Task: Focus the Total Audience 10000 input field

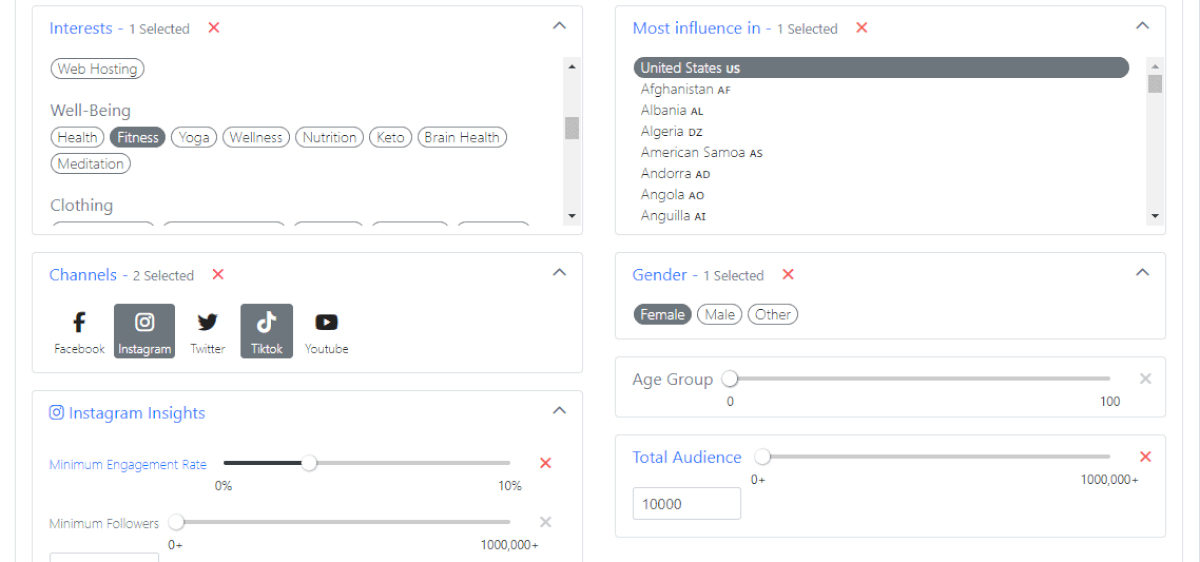Action: click(687, 504)
